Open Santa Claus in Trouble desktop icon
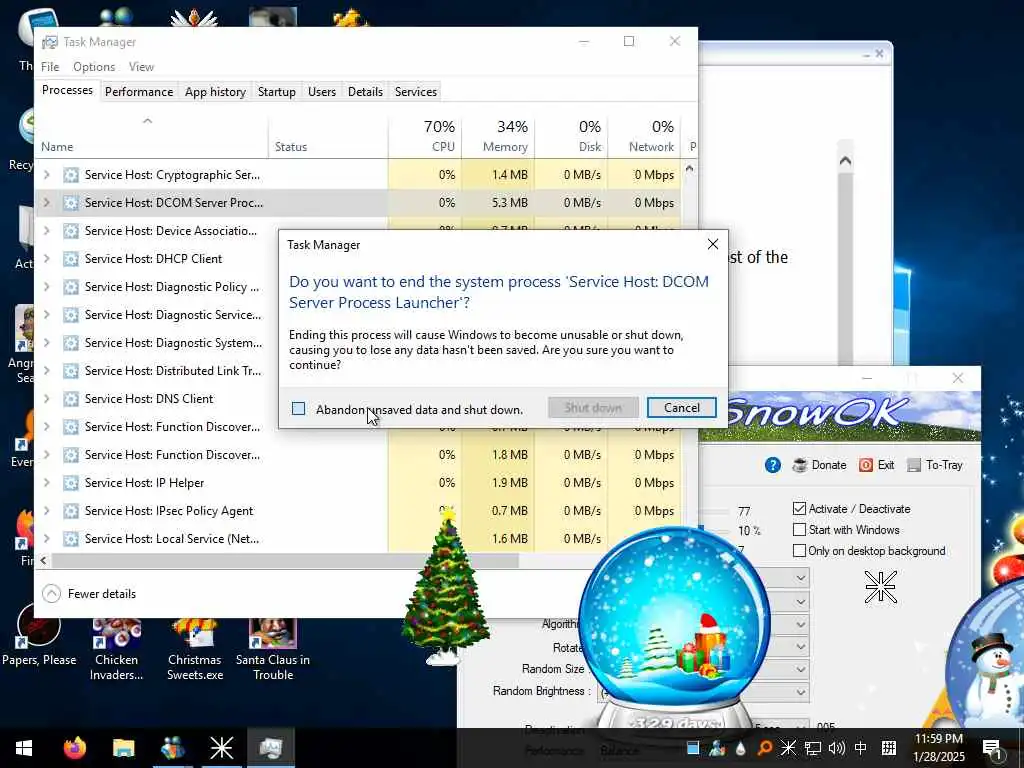The image size is (1024, 768). [x=272, y=648]
